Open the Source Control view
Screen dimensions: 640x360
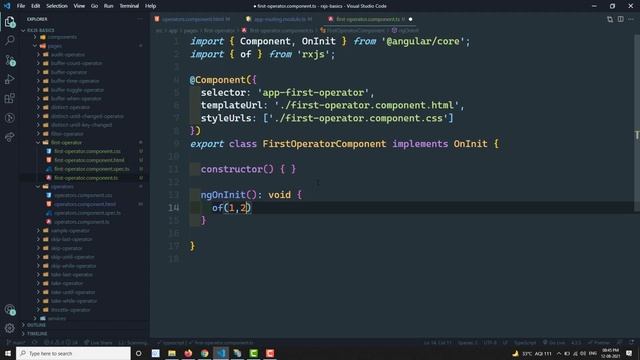click(x=10, y=60)
